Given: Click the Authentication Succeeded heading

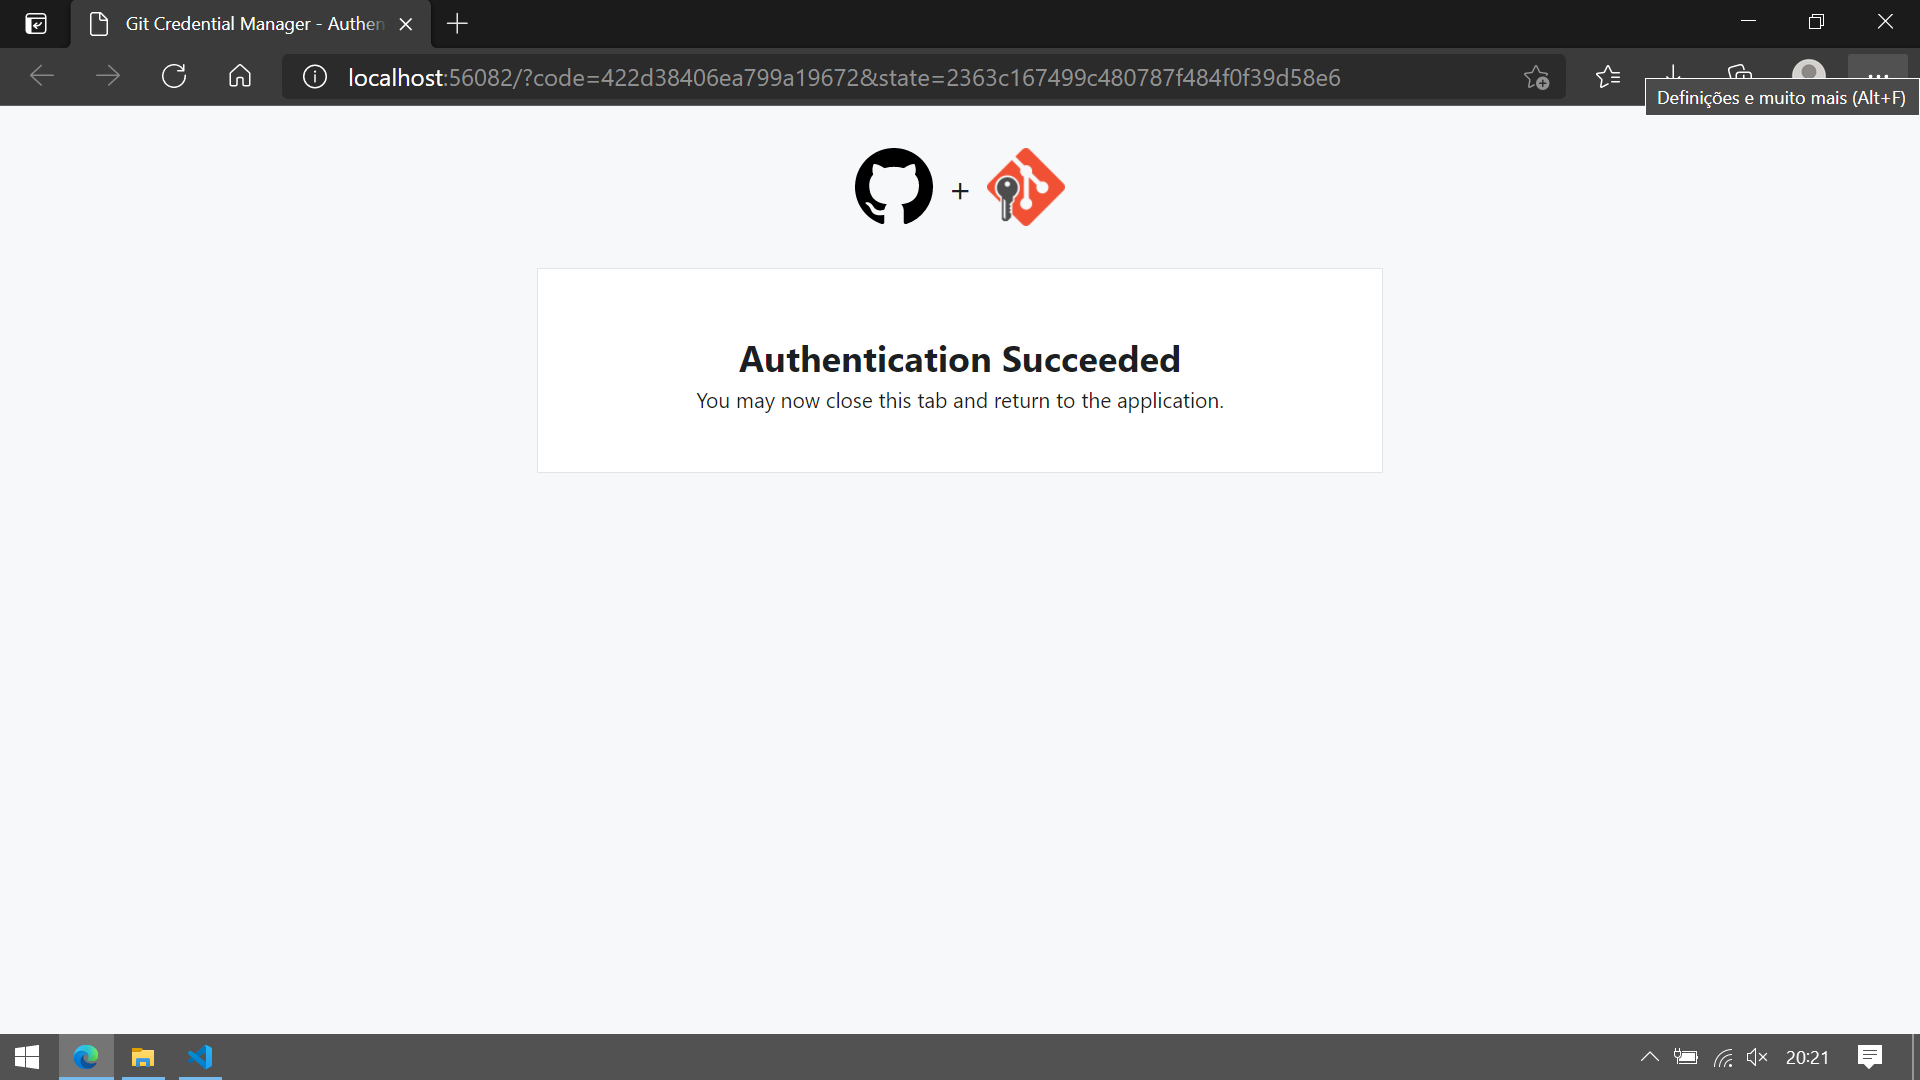Looking at the screenshot, I should click(960, 359).
